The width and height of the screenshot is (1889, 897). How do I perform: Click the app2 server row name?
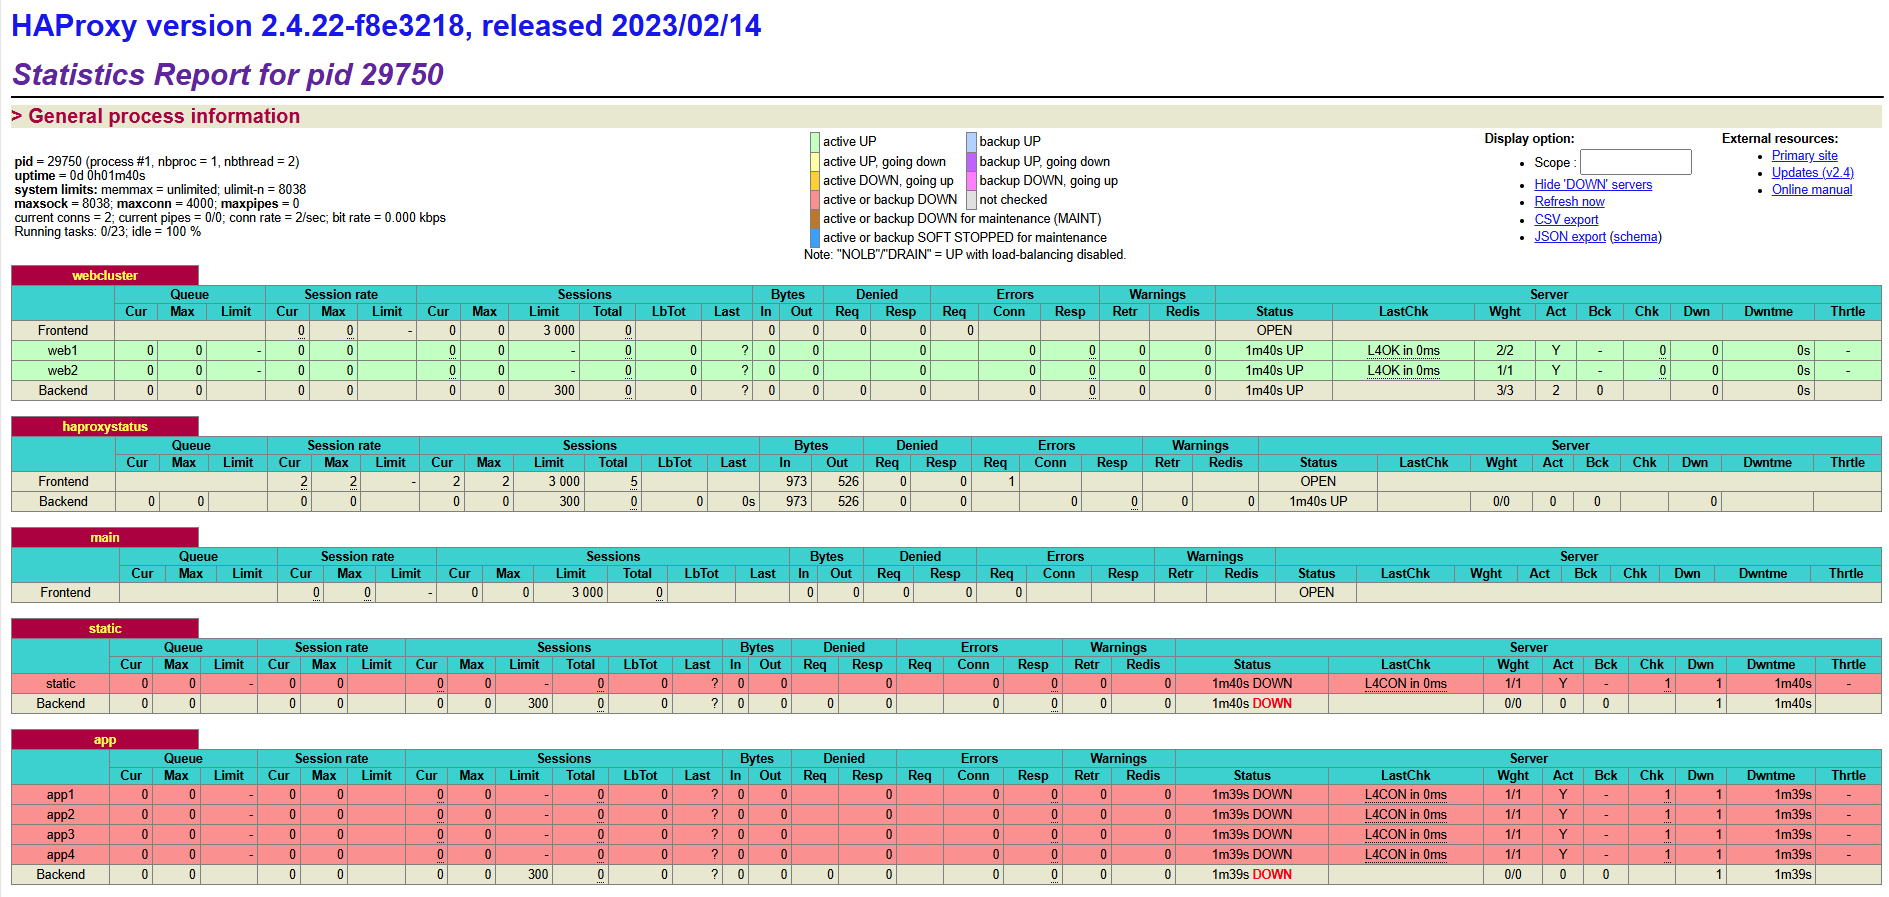point(60,814)
